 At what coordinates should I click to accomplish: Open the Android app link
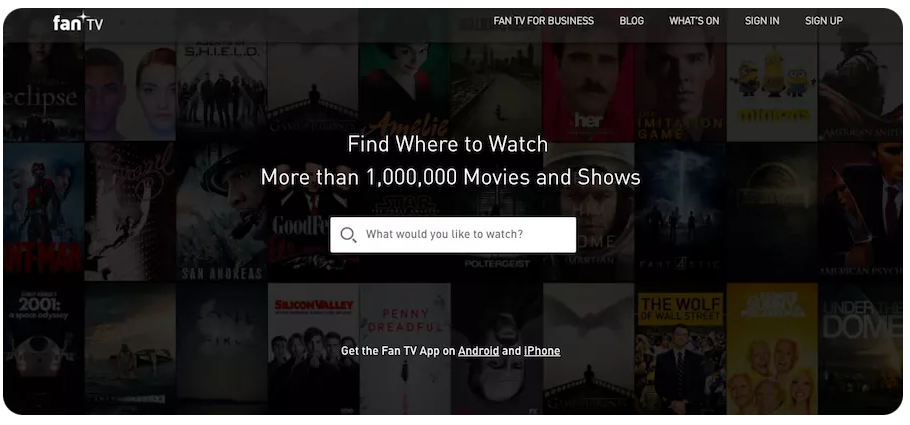tap(478, 351)
